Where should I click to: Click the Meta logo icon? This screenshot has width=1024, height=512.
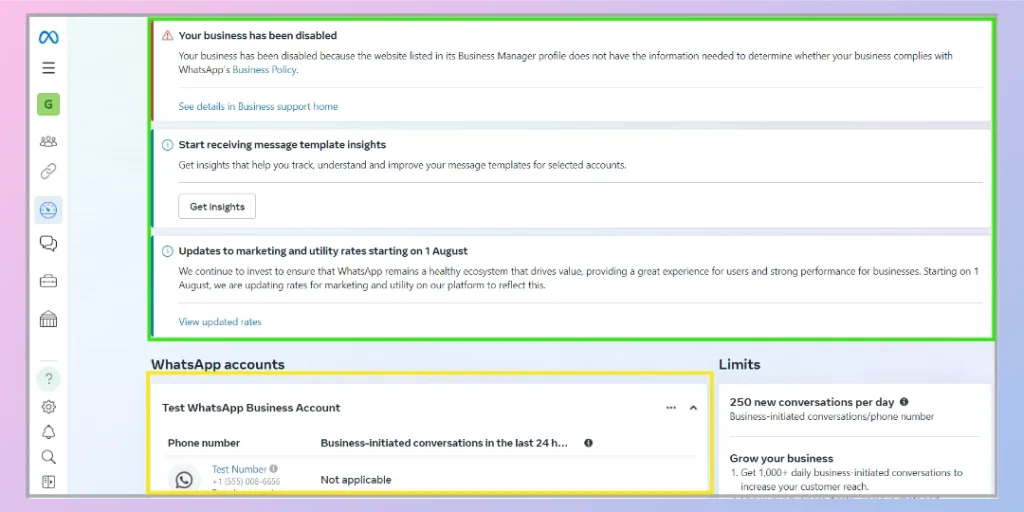pos(48,37)
